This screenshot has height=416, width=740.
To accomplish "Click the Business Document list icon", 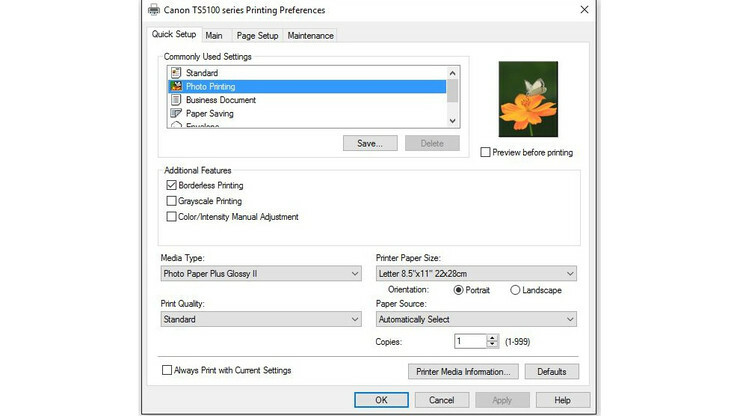I will point(176,100).
